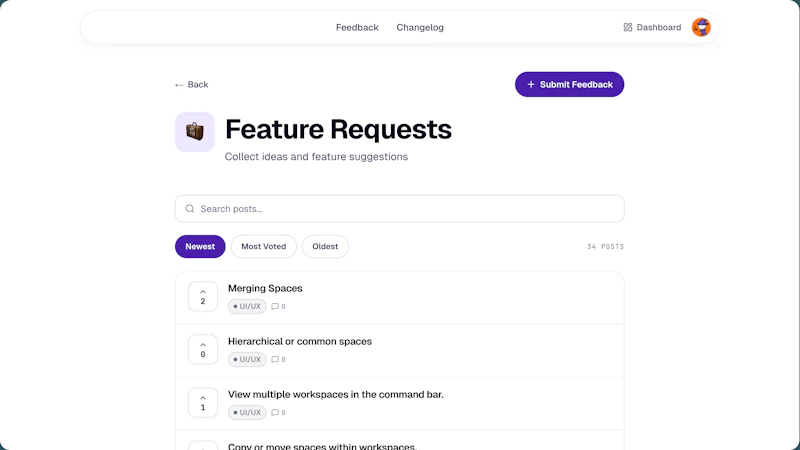The image size is (800, 450).
Task: Click the search magnifier icon
Action: [190, 209]
